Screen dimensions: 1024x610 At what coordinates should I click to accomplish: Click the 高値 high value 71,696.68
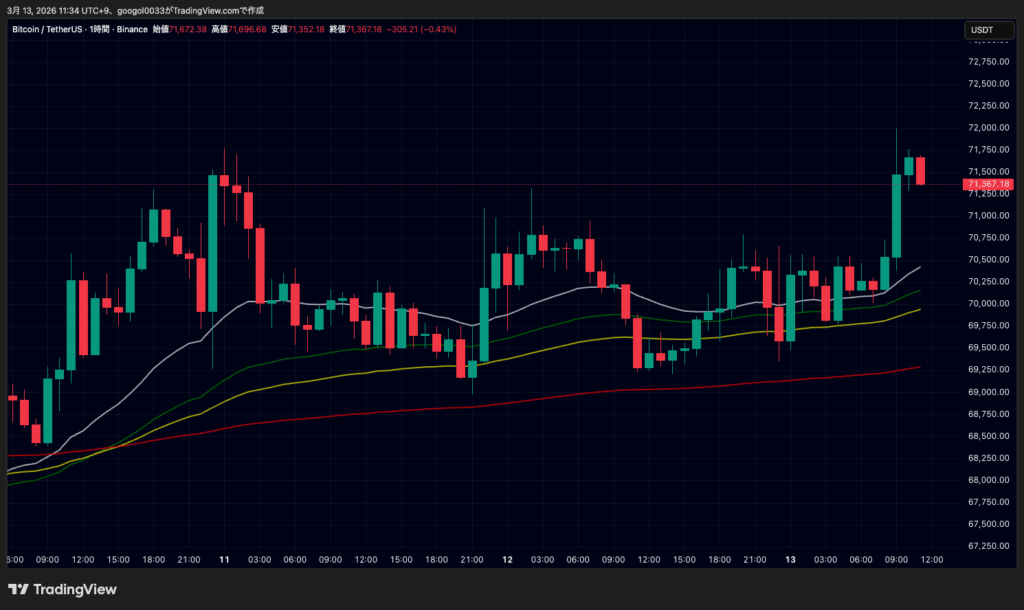[x=248, y=30]
